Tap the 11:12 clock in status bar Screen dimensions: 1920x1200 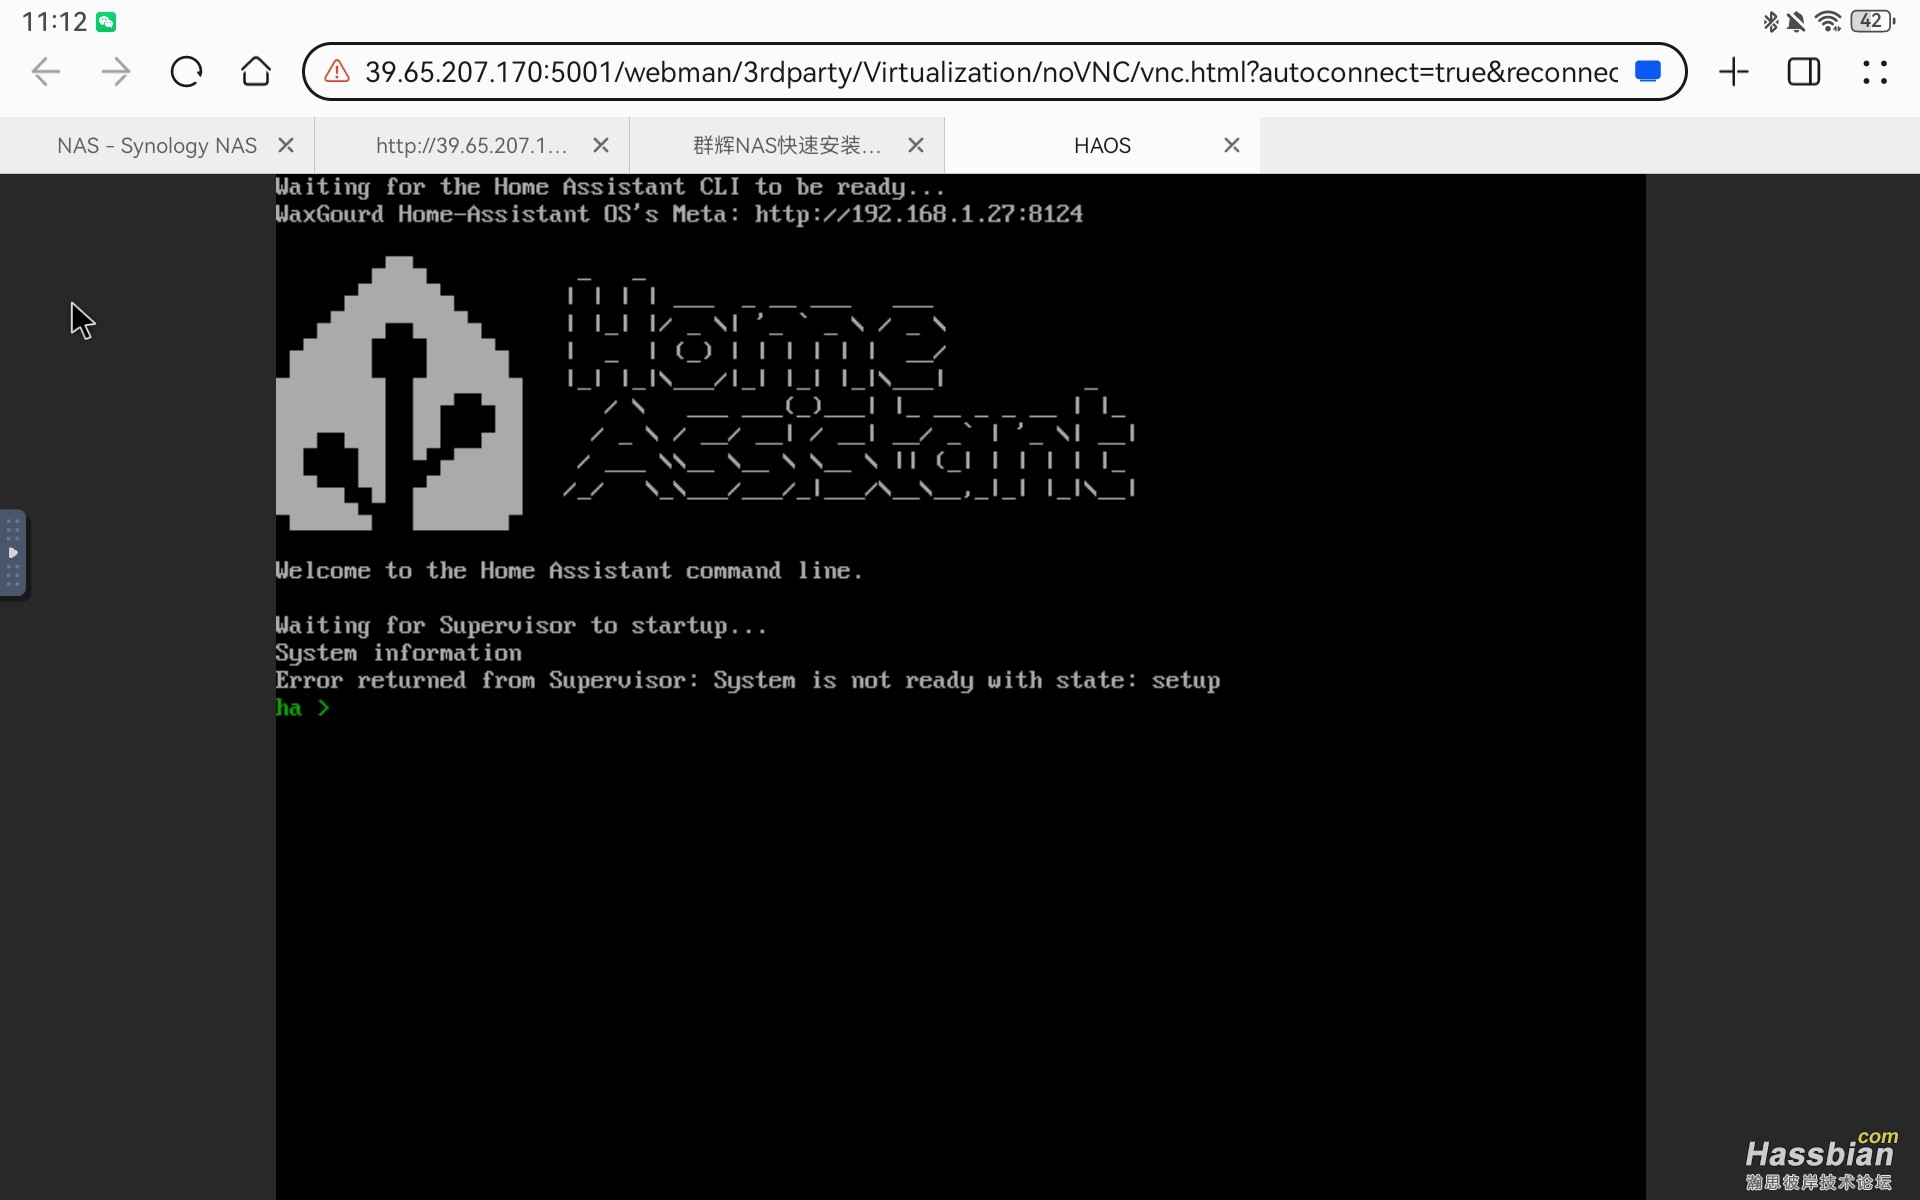tap(55, 21)
